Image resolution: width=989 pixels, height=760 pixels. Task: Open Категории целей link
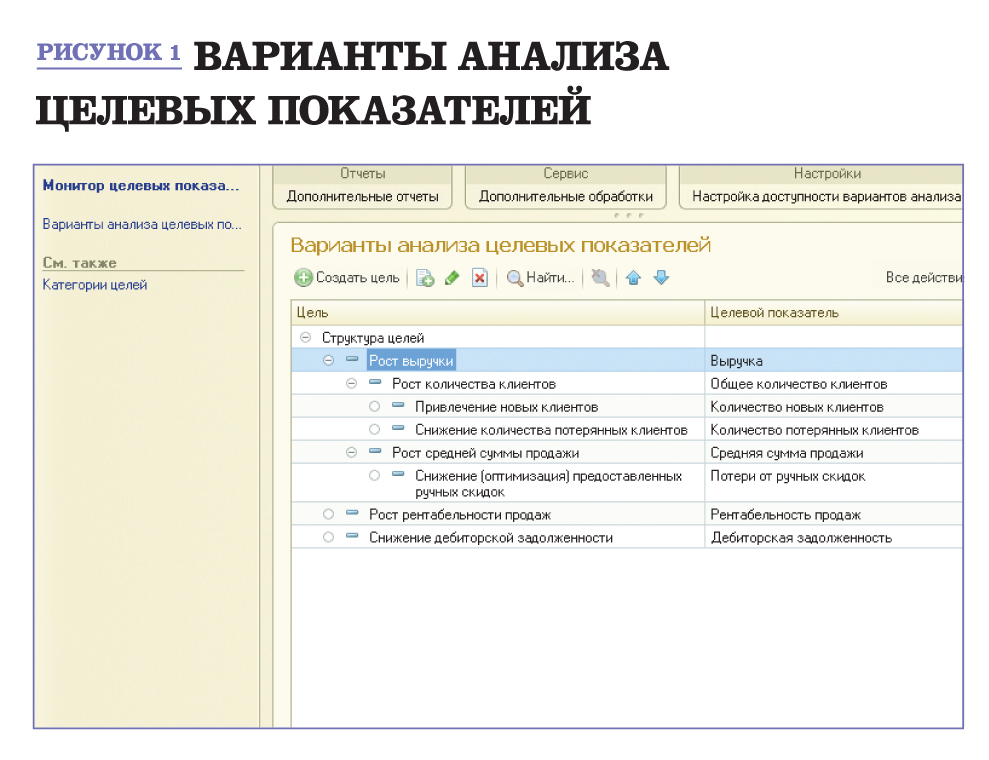point(95,285)
